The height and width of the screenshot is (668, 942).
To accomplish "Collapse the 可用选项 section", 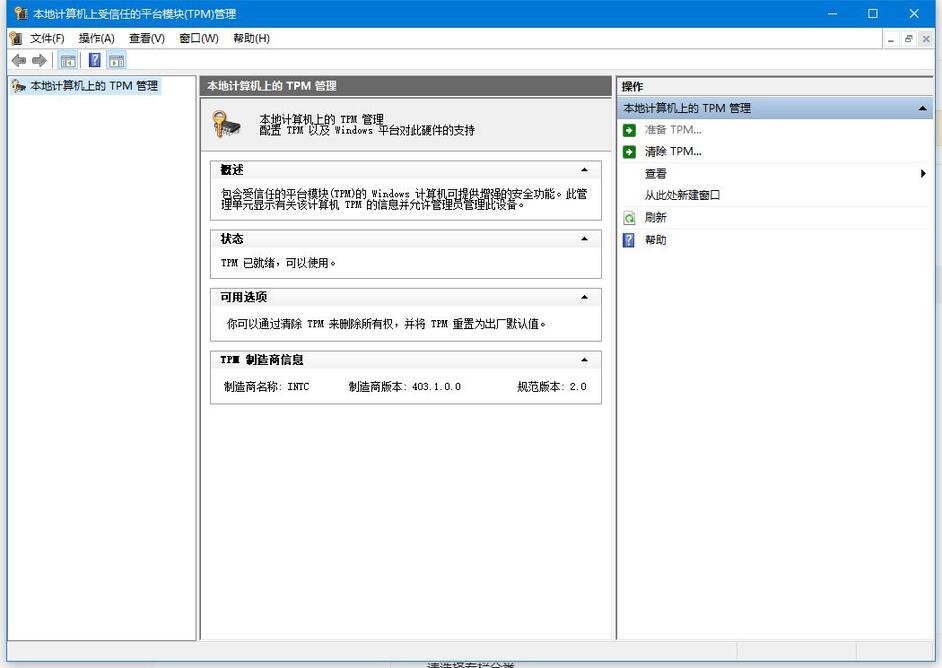I will (584, 297).
